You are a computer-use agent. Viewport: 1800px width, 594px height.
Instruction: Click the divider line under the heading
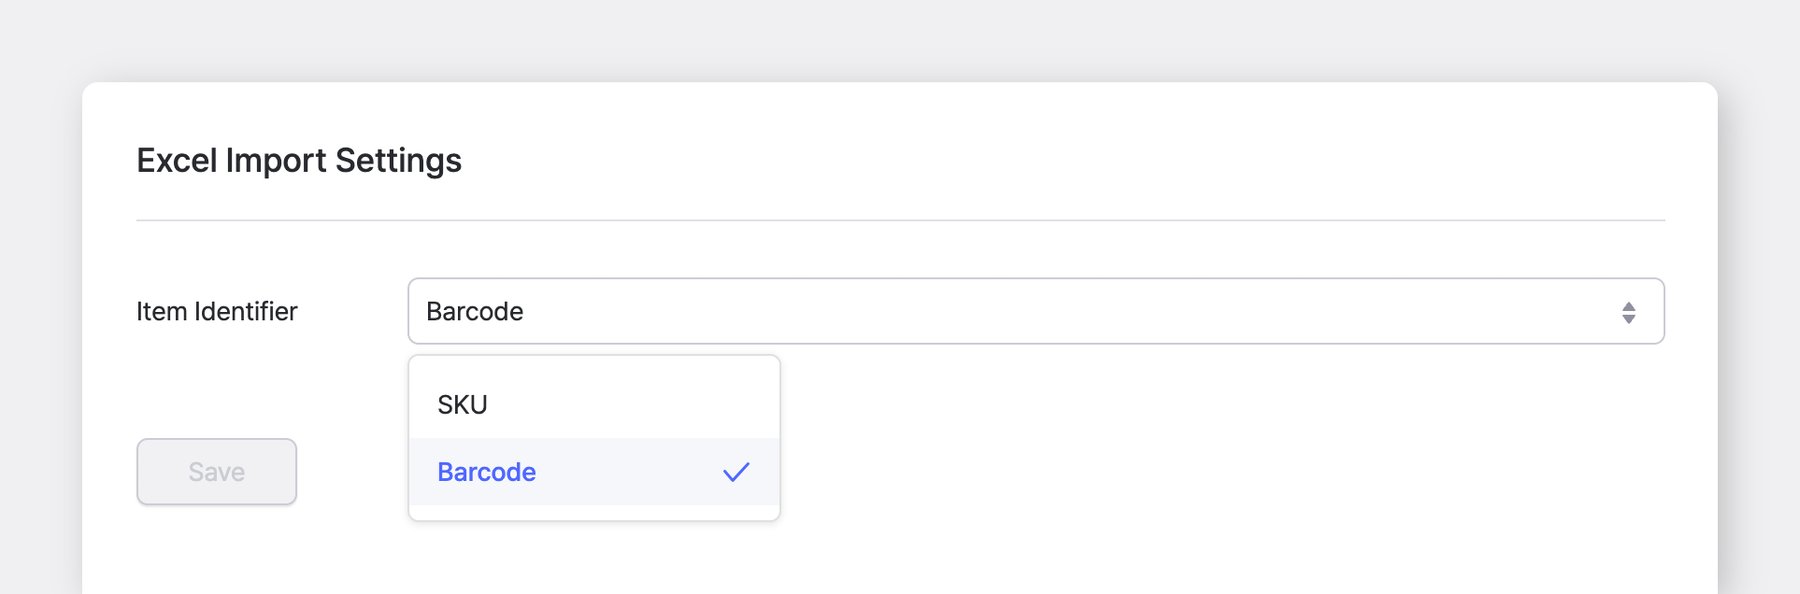[x=900, y=220]
